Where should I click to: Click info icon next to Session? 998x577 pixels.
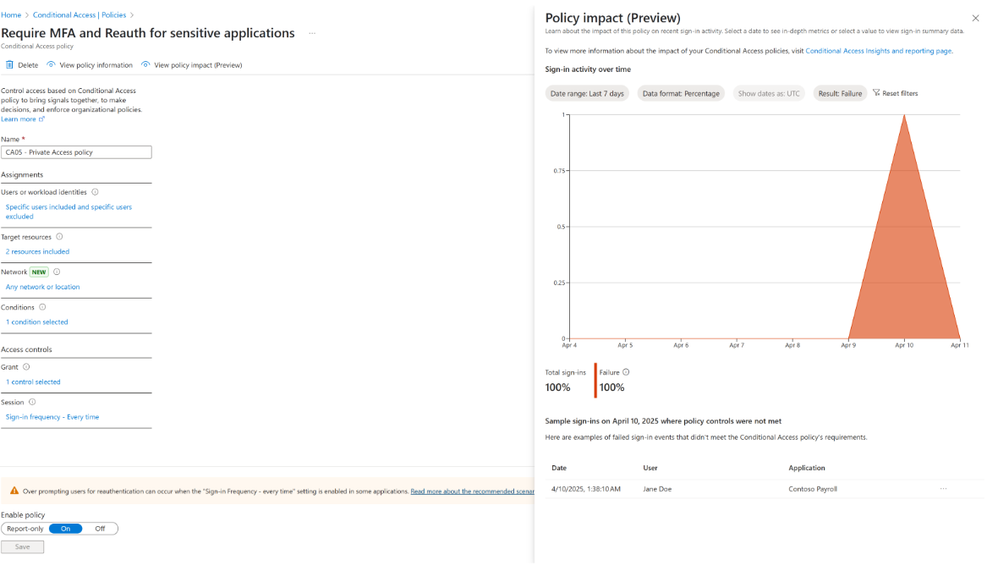[x=32, y=402]
